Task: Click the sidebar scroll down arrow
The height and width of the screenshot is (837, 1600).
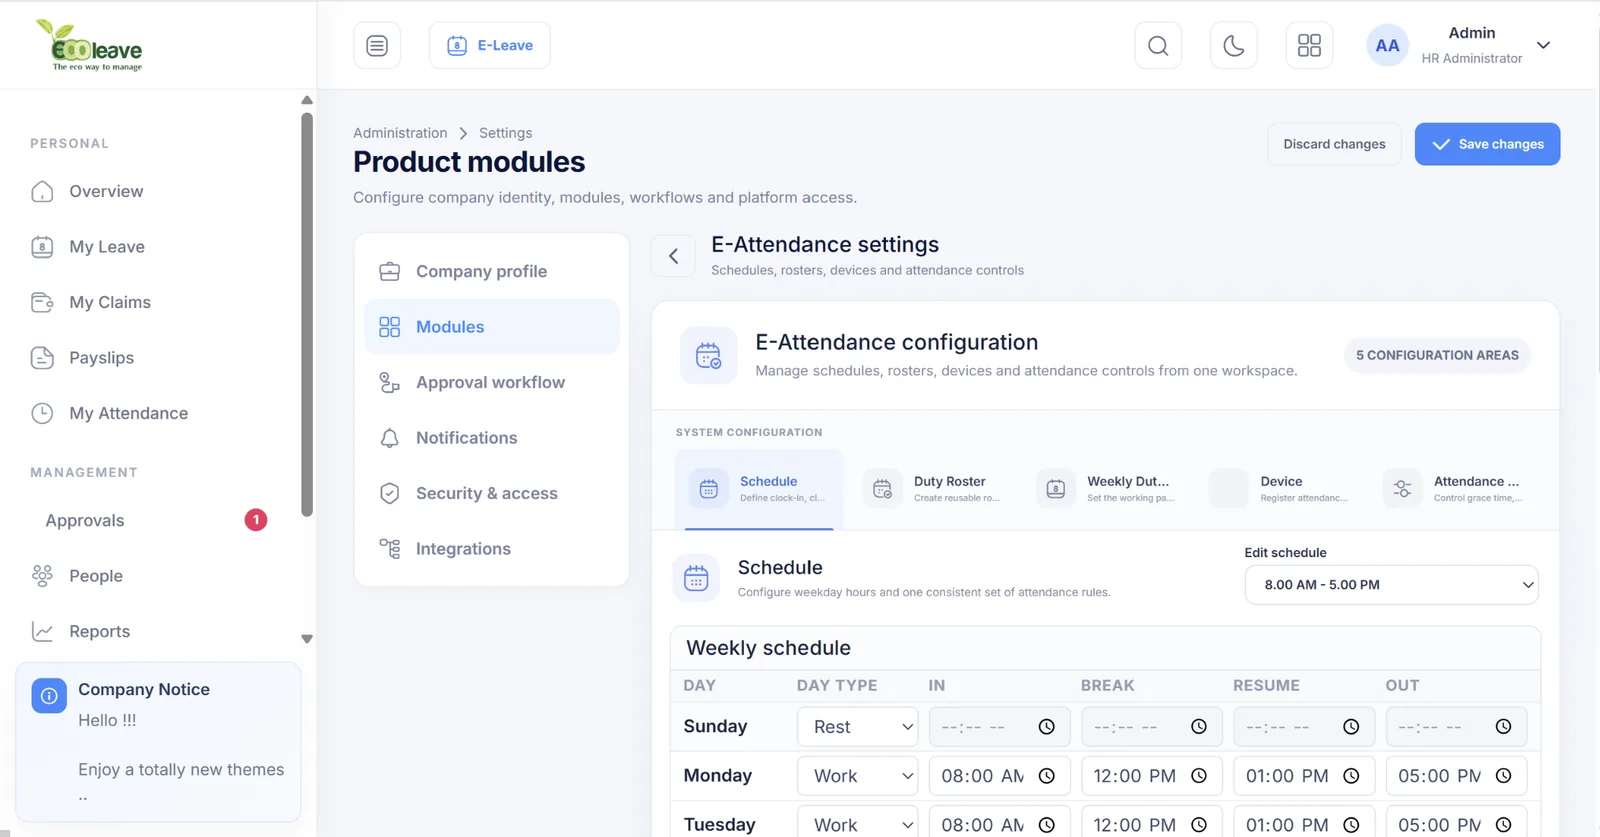Action: tap(307, 639)
